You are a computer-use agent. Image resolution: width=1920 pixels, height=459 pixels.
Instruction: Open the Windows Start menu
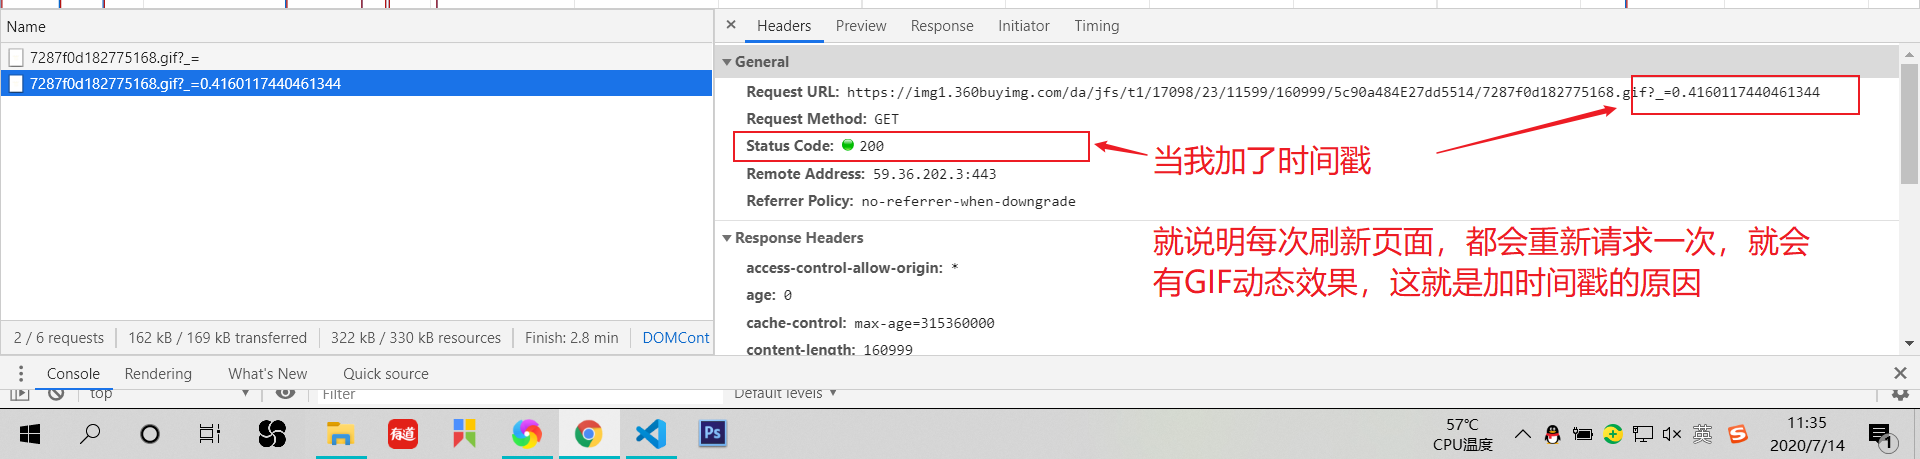[30, 433]
